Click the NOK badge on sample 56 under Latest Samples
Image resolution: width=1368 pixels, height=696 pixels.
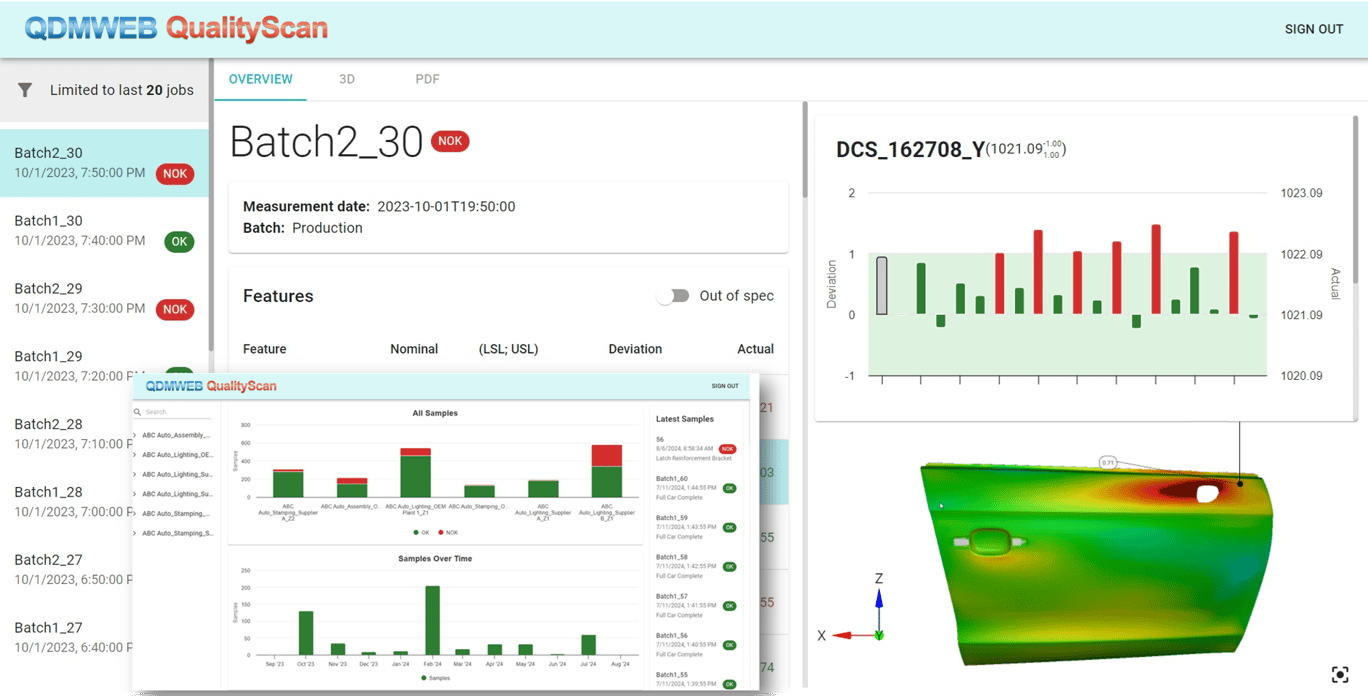[727, 449]
